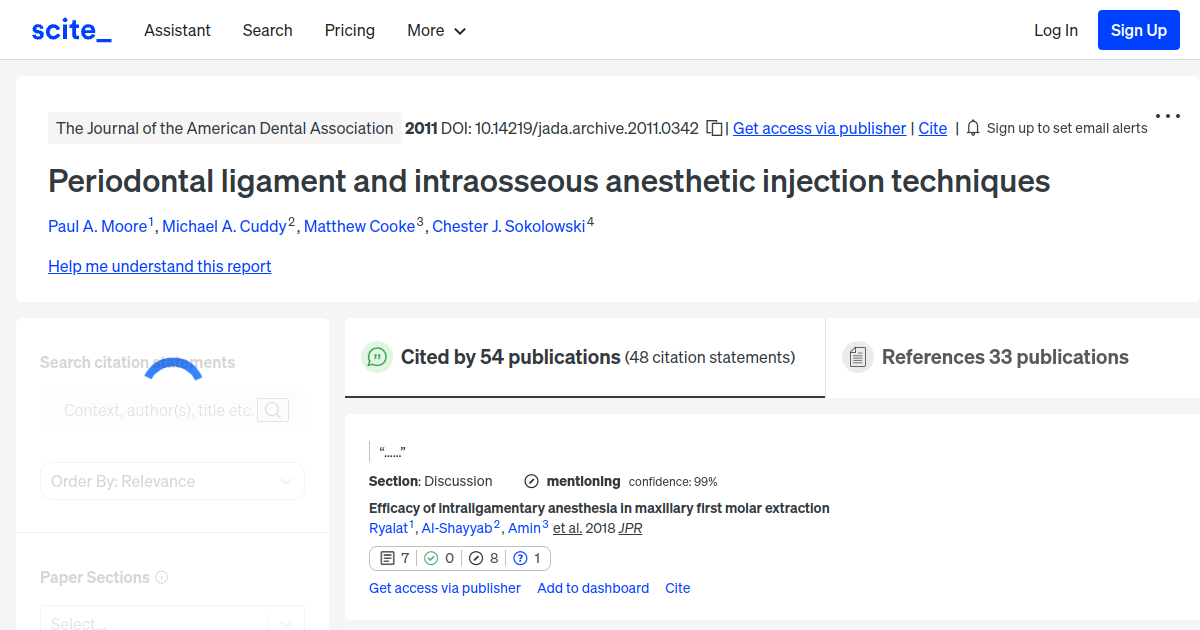The width and height of the screenshot is (1200, 630).
Task: Click the magnifier icon in citation search
Action: click(x=272, y=410)
